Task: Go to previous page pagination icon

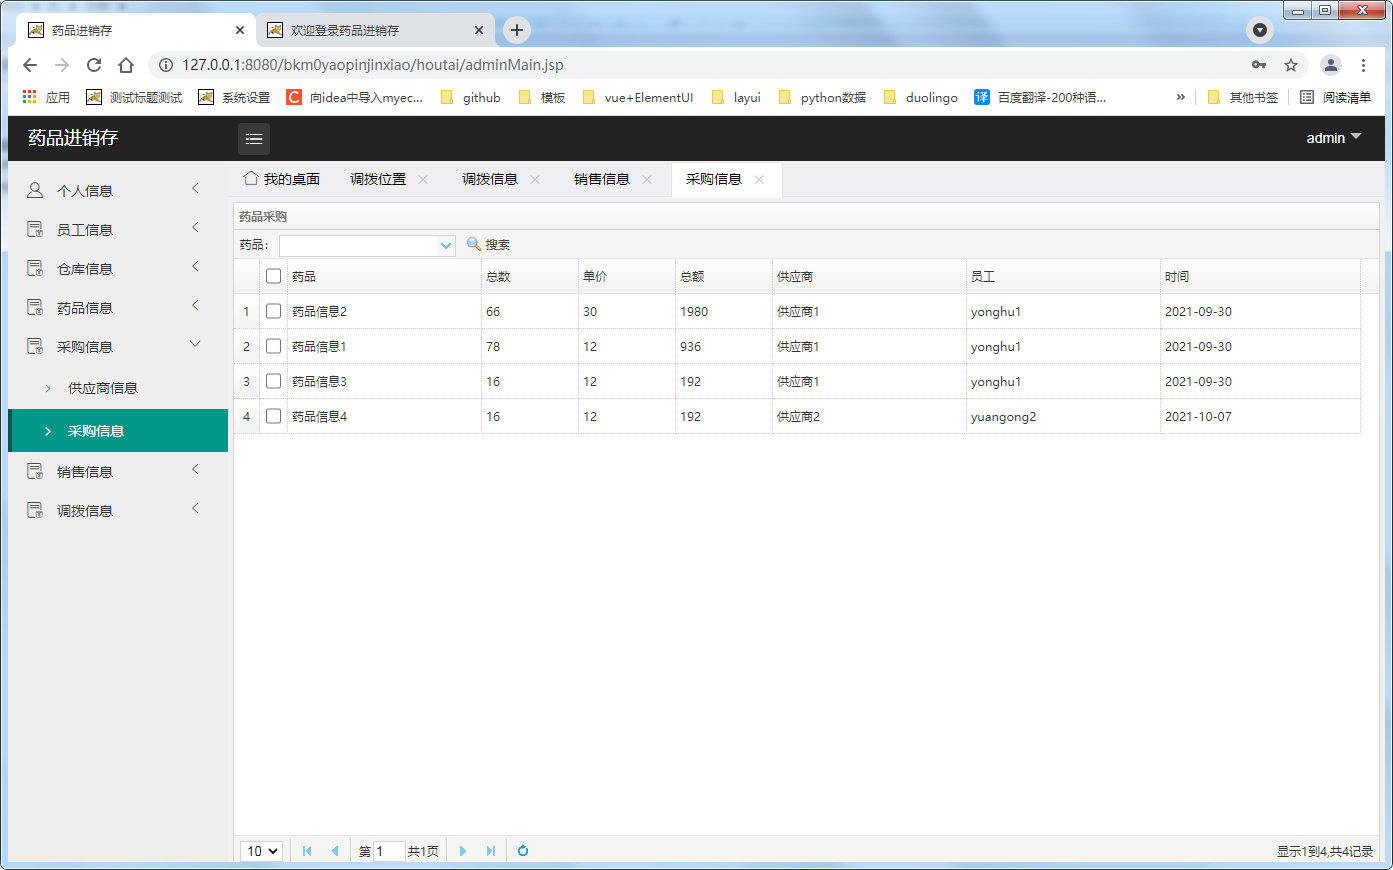Action: tap(335, 851)
